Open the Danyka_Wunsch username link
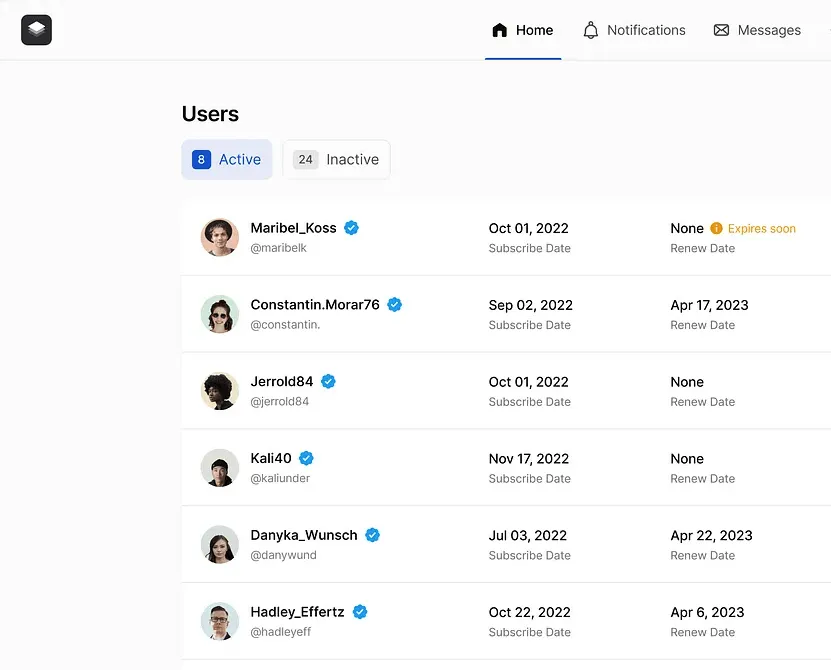Image resolution: width=831 pixels, height=670 pixels. [304, 535]
